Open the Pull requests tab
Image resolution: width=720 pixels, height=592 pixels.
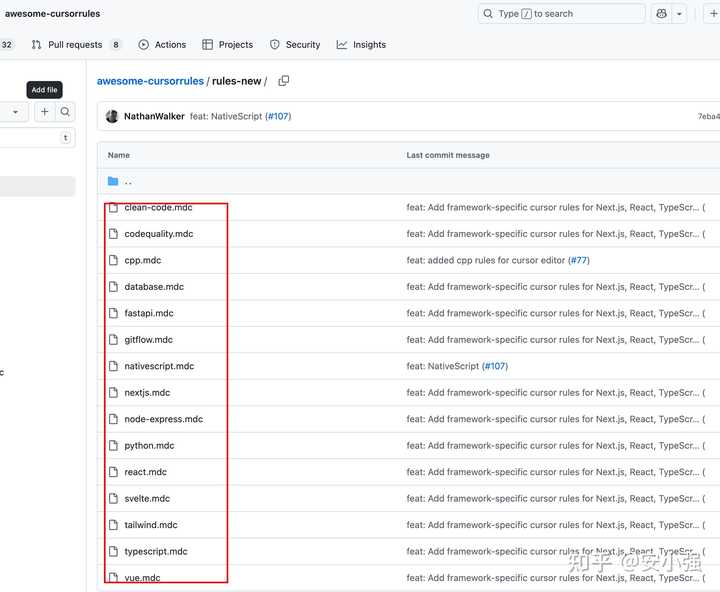(75, 45)
